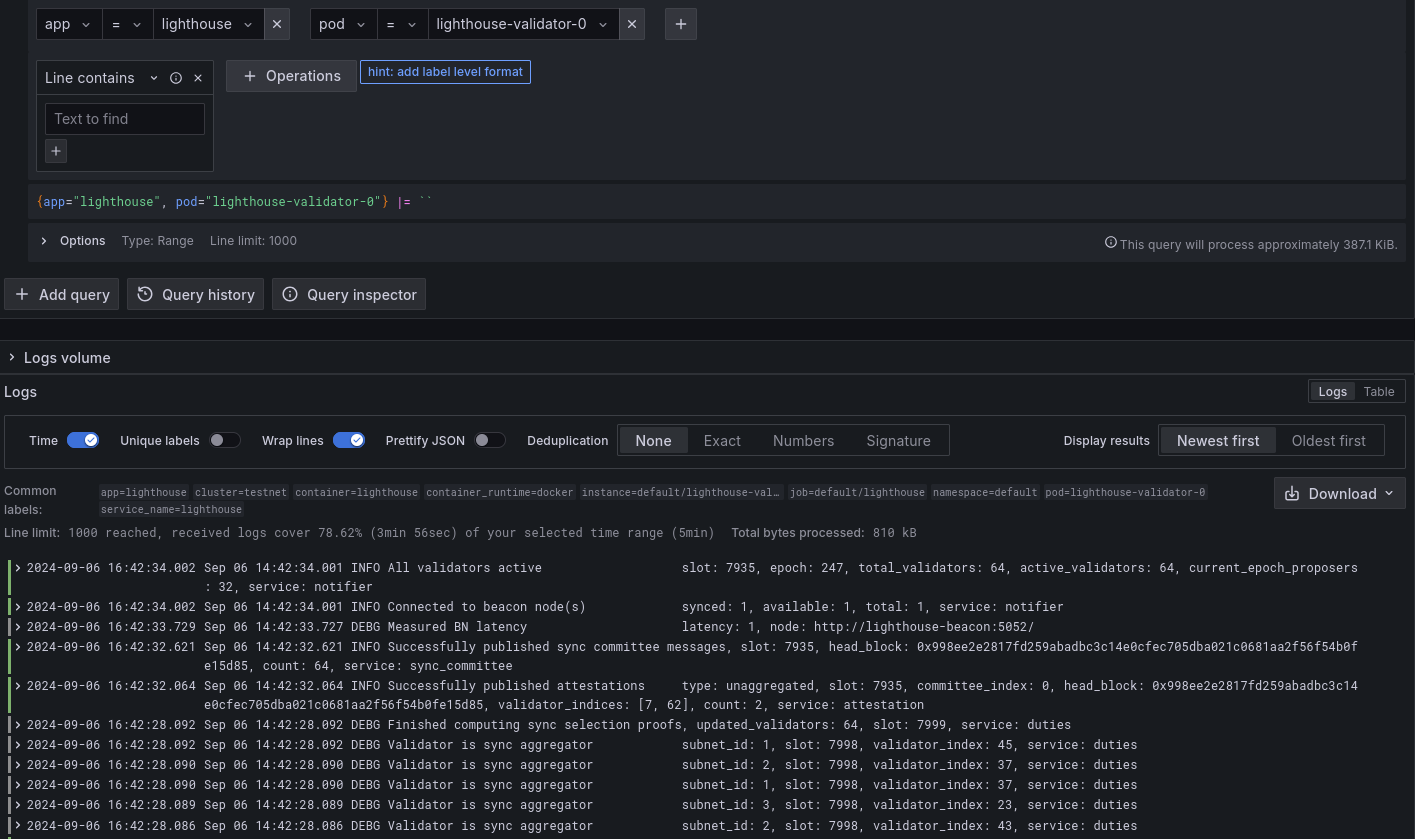Open the Query inspector
Image resolution: width=1415 pixels, height=839 pixels.
pos(349,295)
